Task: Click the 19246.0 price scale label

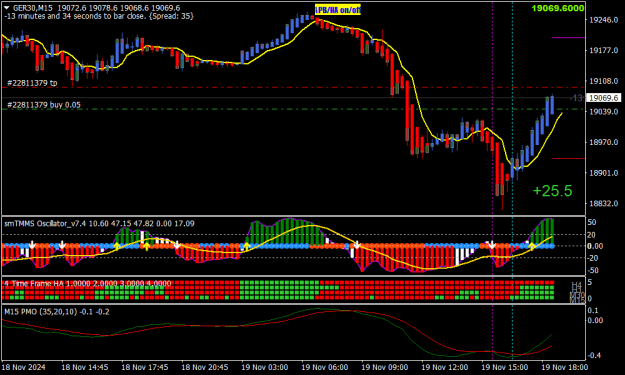Action: [603, 20]
